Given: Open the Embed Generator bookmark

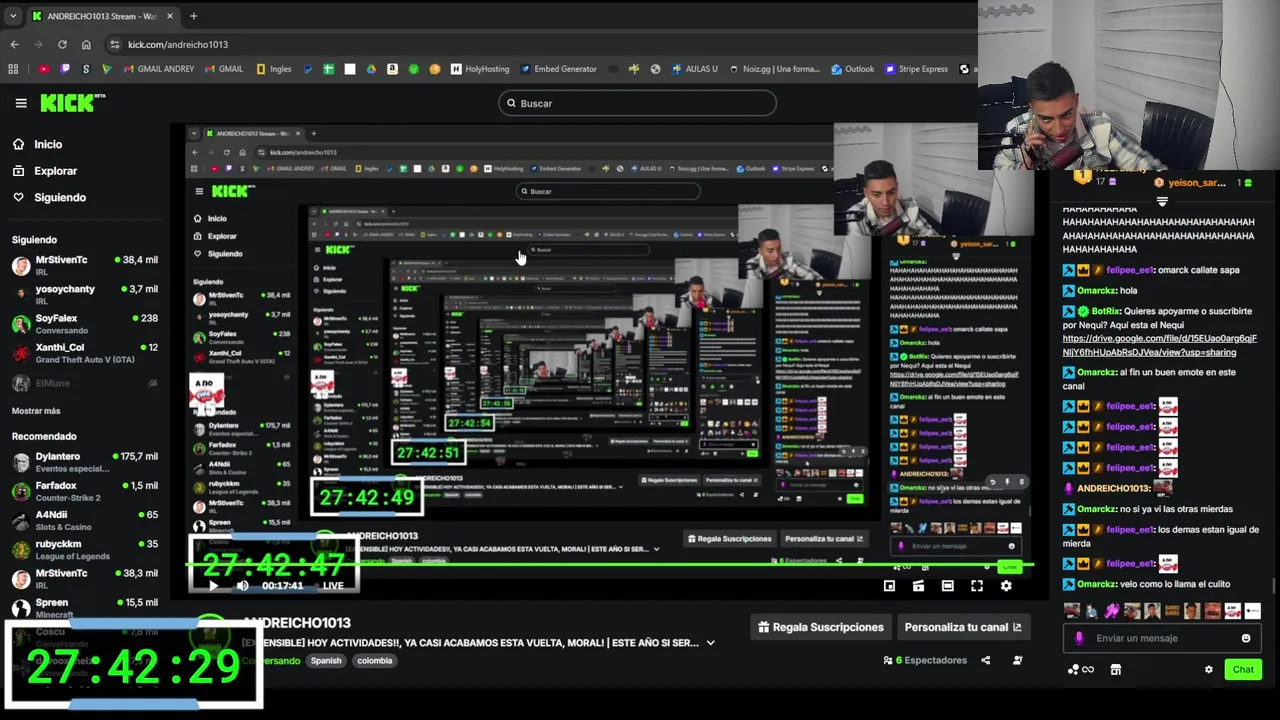Looking at the screenshot, I should point(558,69).
